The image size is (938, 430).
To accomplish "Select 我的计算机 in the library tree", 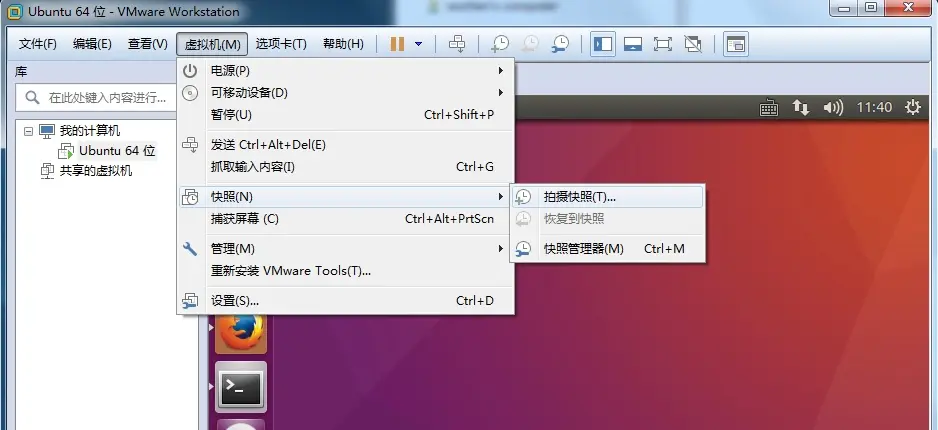I will [x=90, y=130].
